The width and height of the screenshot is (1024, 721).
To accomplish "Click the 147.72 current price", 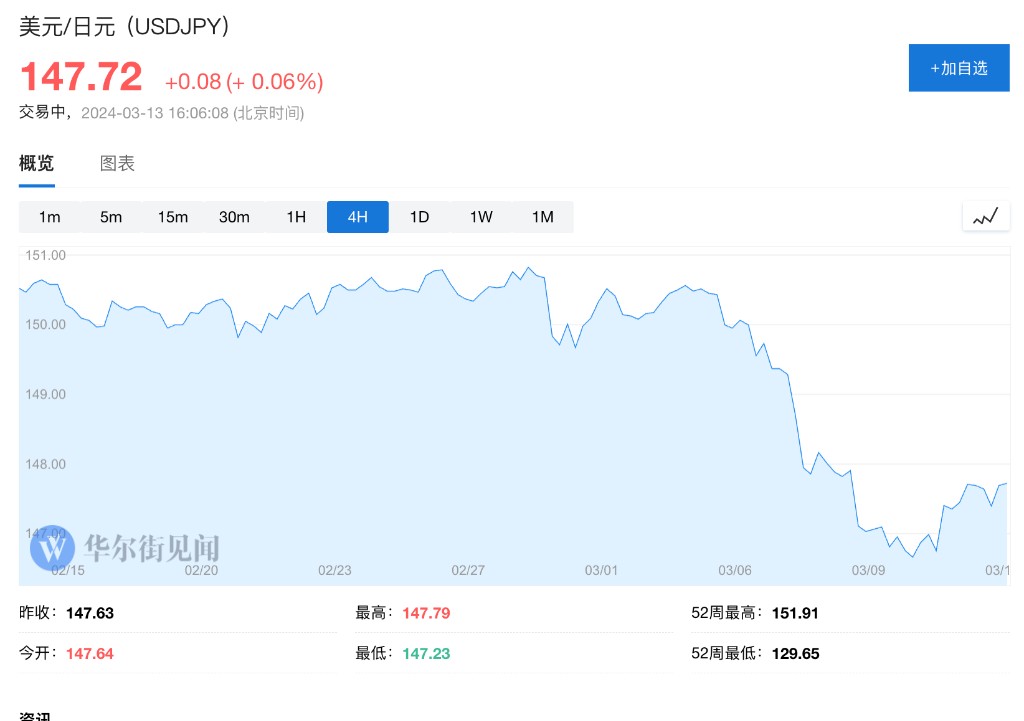I will (81, 78).
